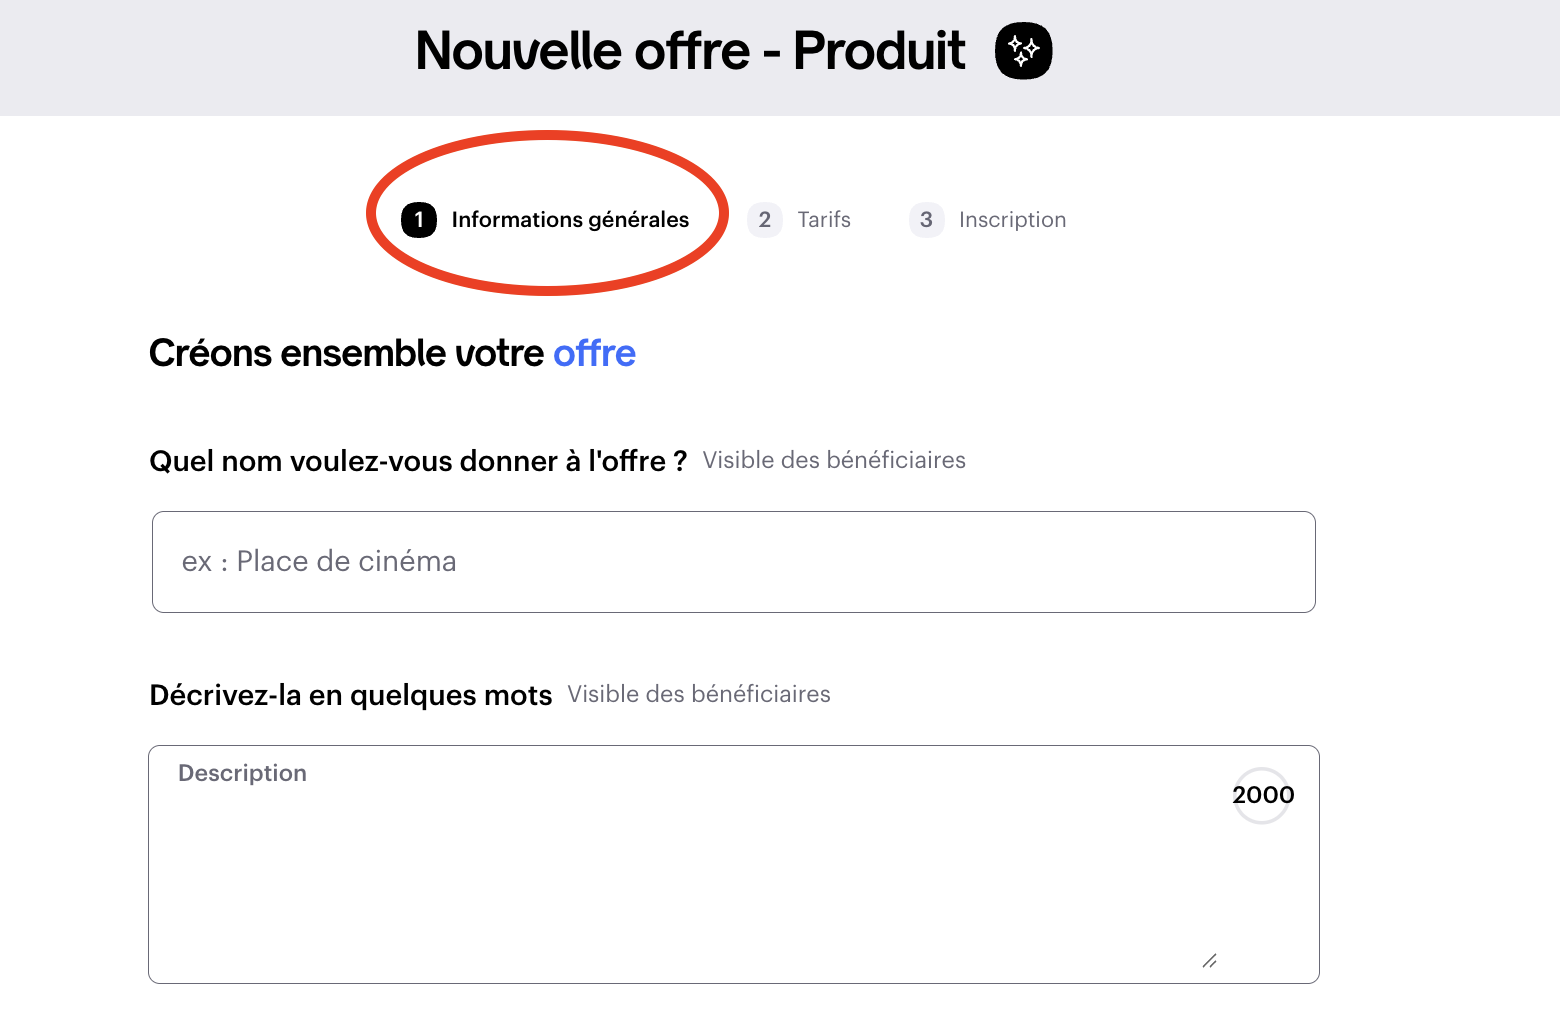Click the step 2 number badge
Image resolution: width=1560 pixels, height=1034 pixels.
pyautogui.click(x=764, y=220)
